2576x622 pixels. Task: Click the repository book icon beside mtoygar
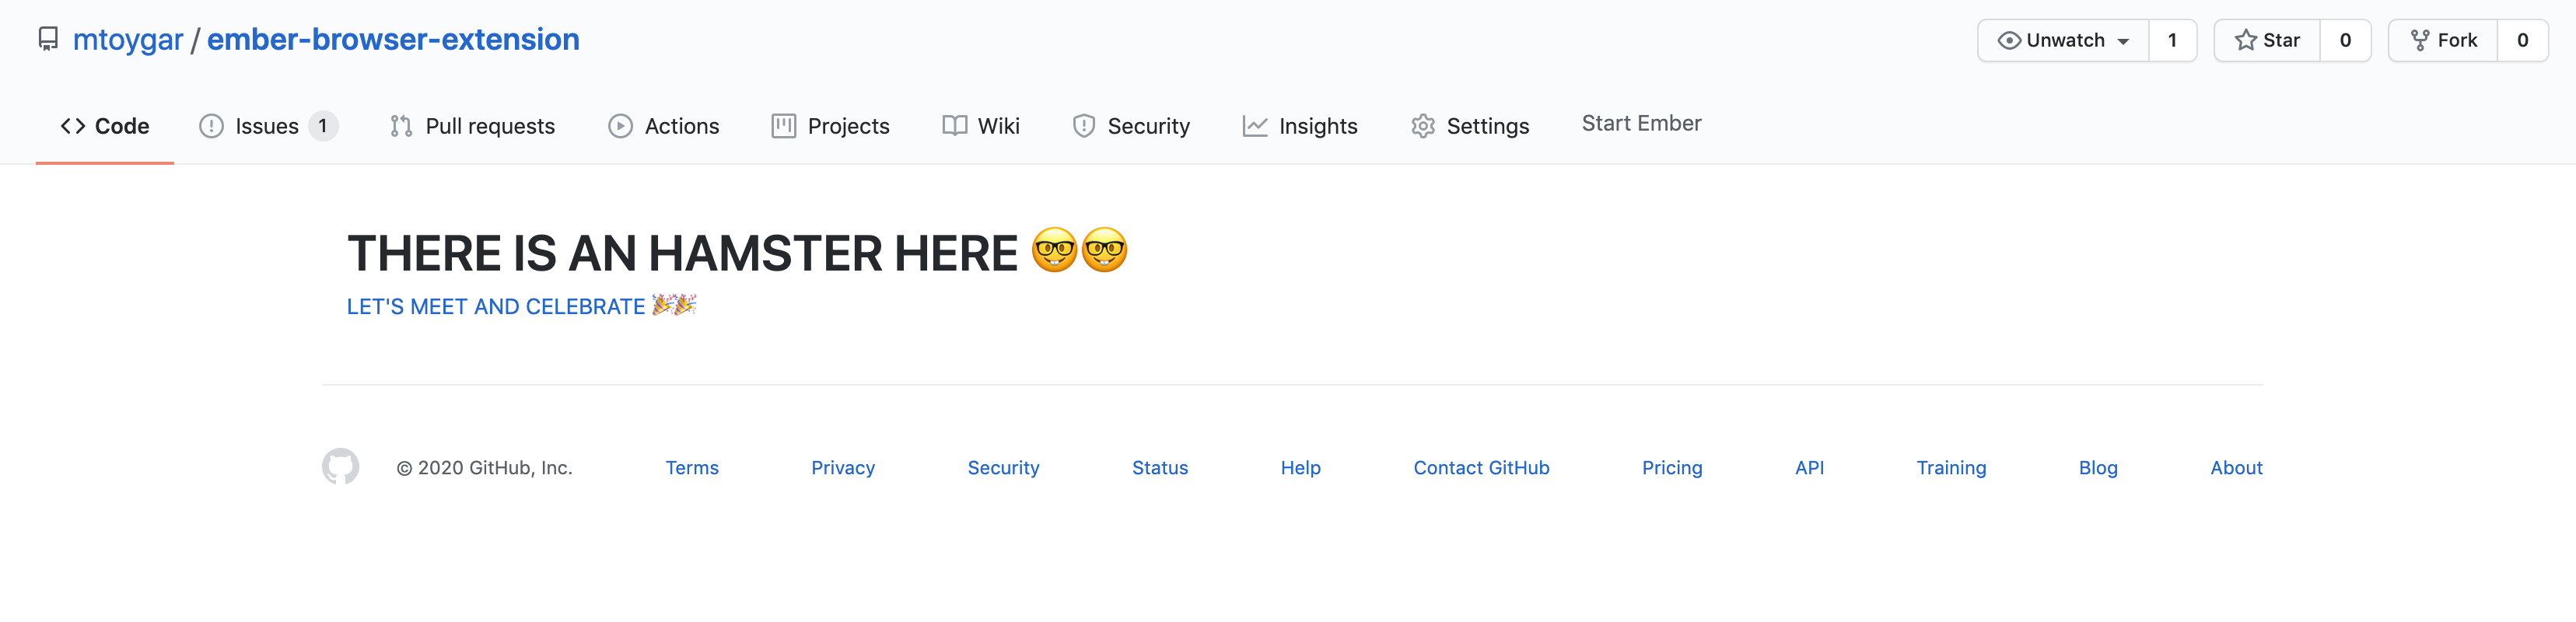coord(48,40)
